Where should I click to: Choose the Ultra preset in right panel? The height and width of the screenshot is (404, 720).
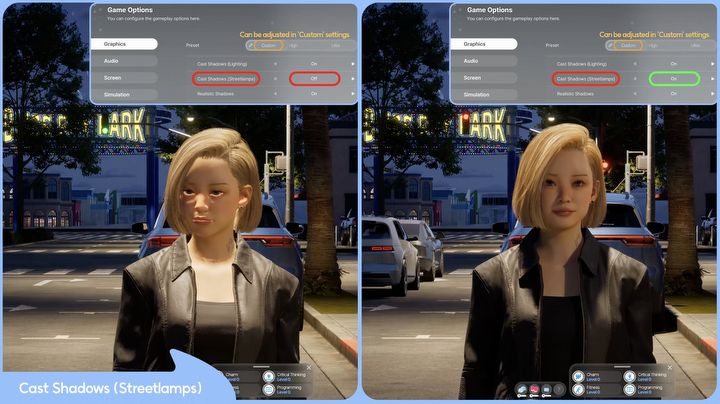(696, 45)
